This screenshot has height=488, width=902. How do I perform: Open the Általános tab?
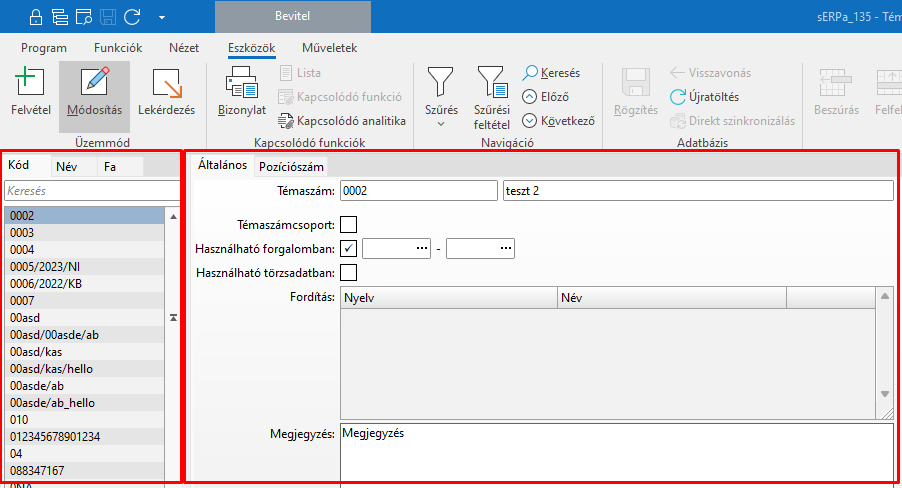coord(223,165)
